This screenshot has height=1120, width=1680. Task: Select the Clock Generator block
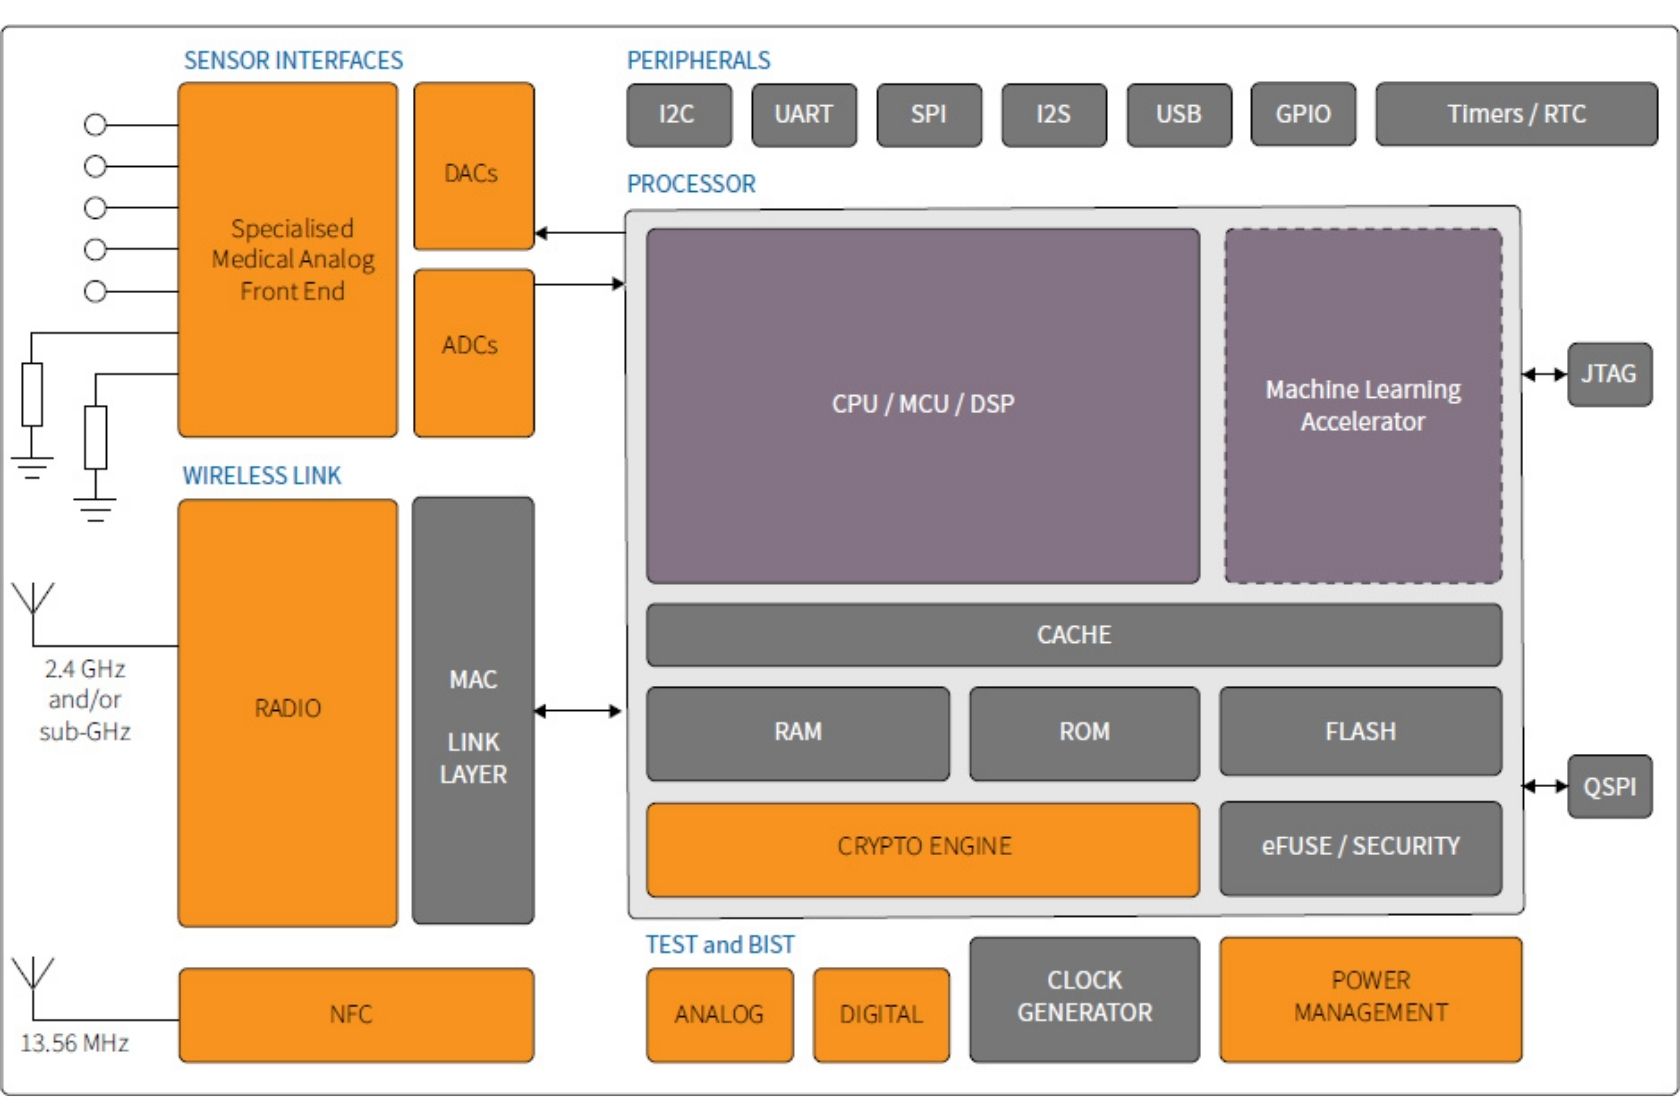(1086, 1000)
